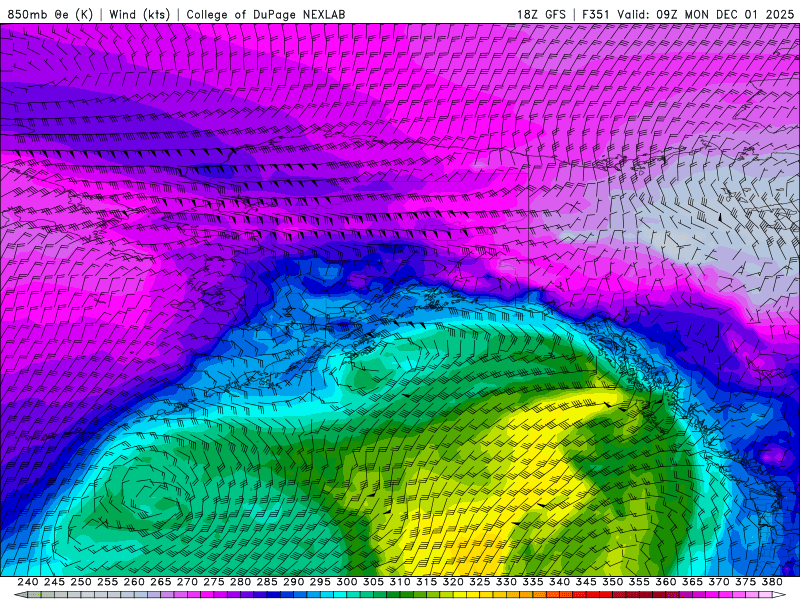Image resolution: width=800 pixels, height=600 pixels.
Task: Click the 285 value on the color scale
Action: click(x=267, y=582)
